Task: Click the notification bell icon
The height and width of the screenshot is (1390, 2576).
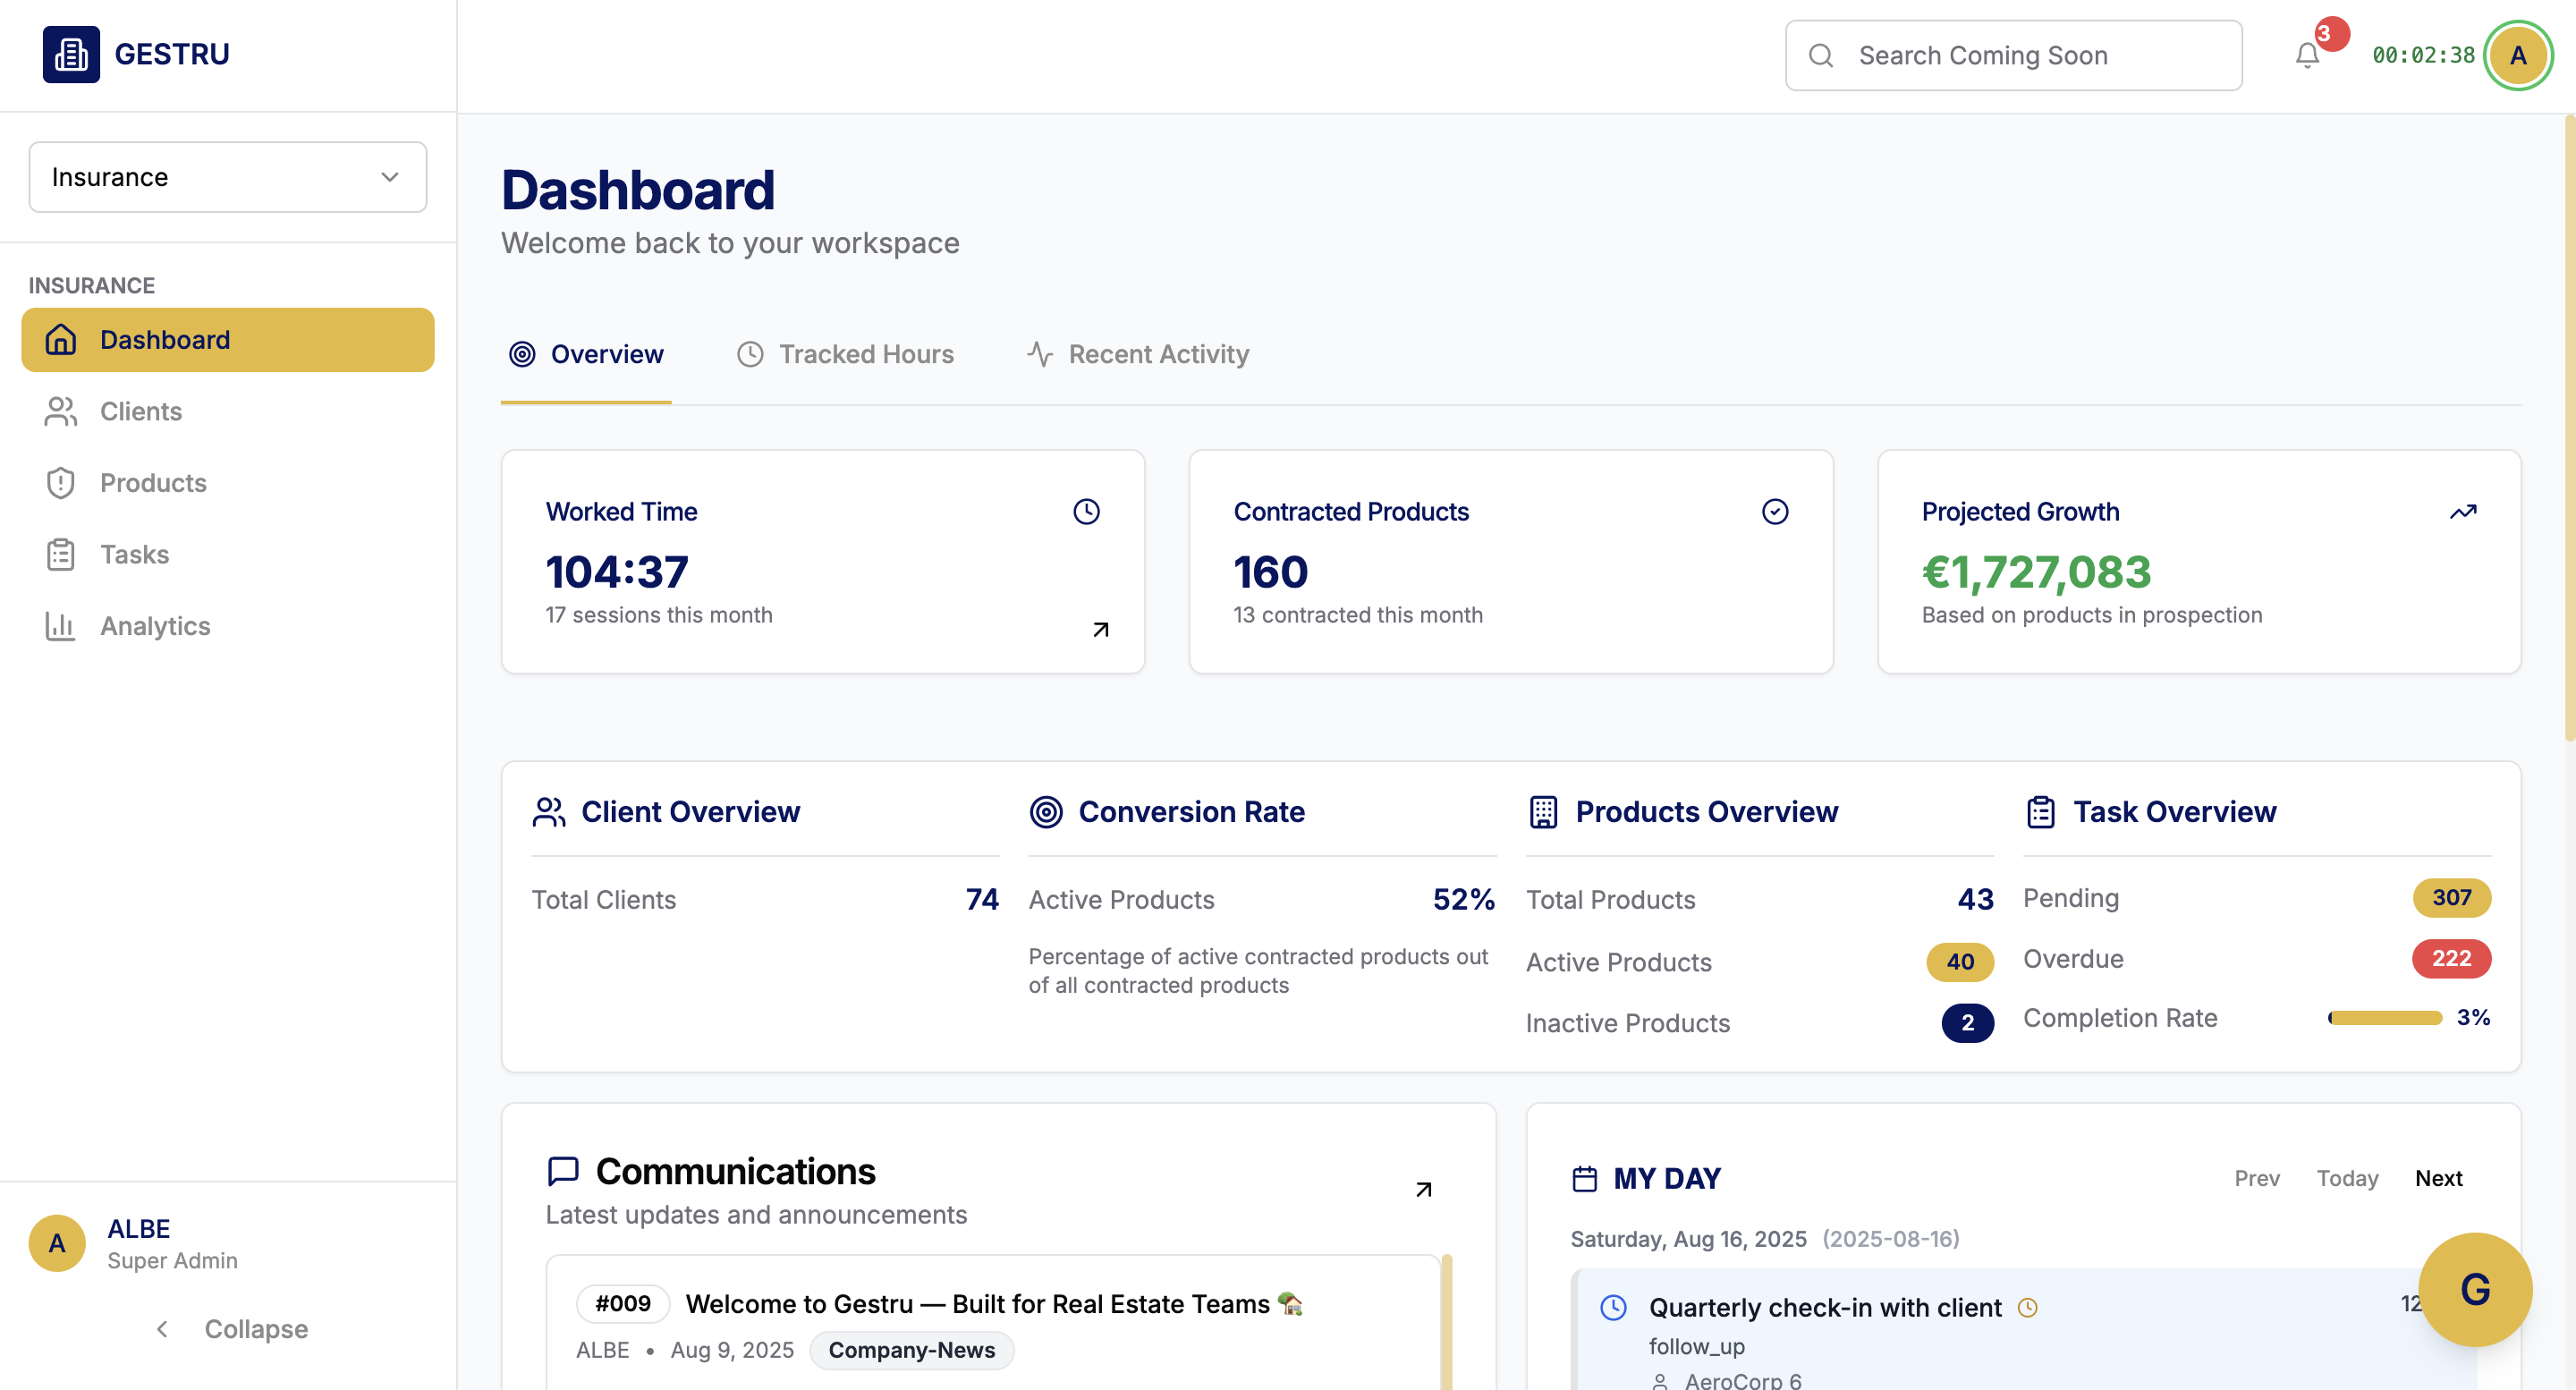Action: point(2305,55)
